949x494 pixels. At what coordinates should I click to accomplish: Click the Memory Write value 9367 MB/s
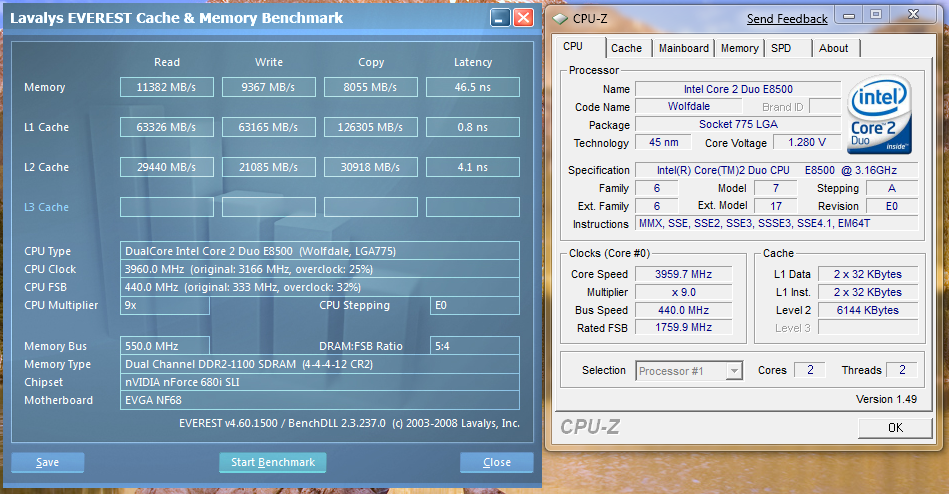coord(269,87)
